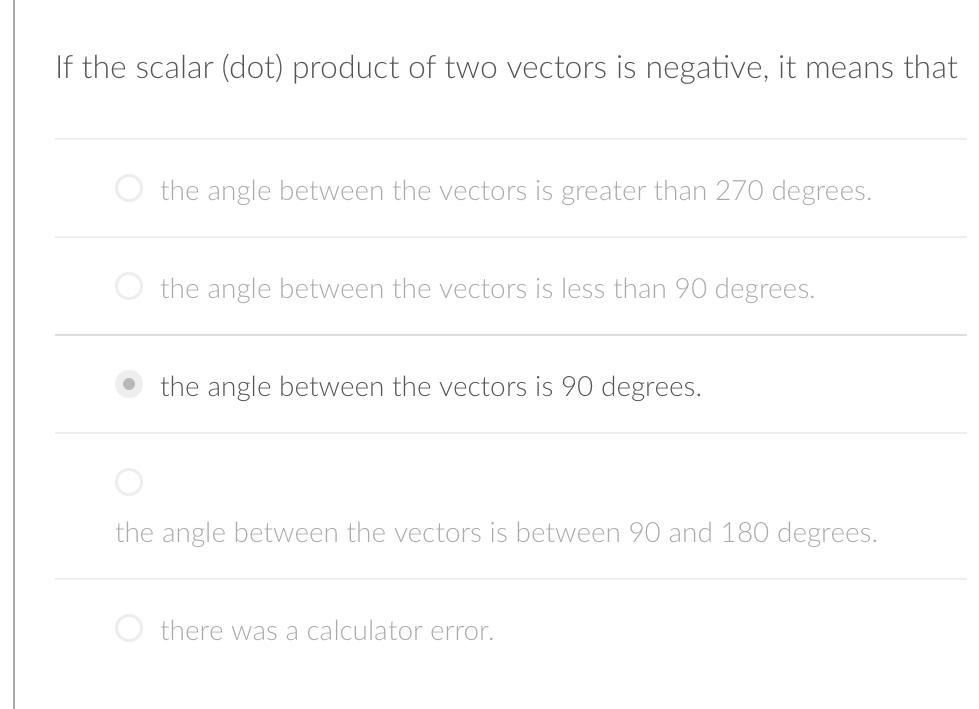This screenshot has height=709, width=979.
Task: Select the 'between 90 and 180 degrees' radio button
Action: [x=129, y=481]
